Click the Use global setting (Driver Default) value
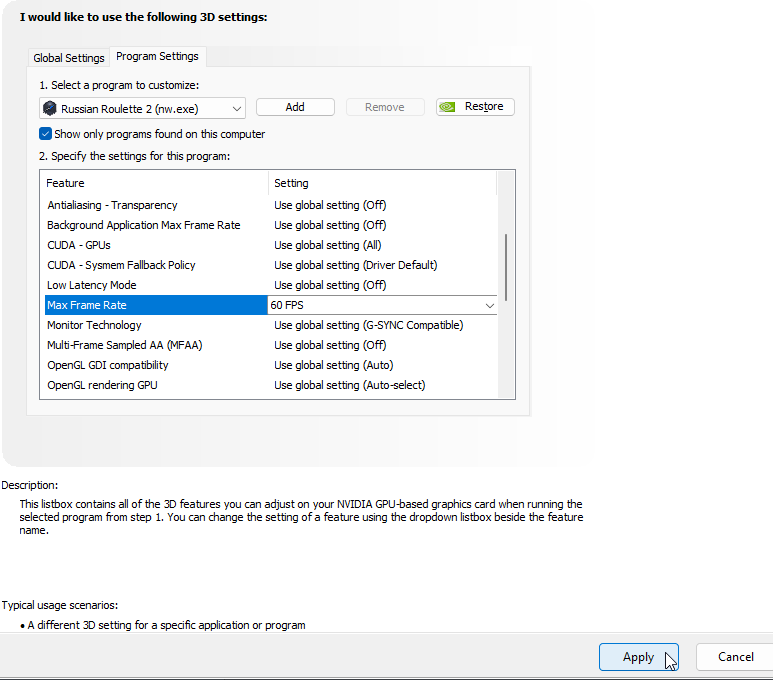Screen dimensions: 773x680 355,265
